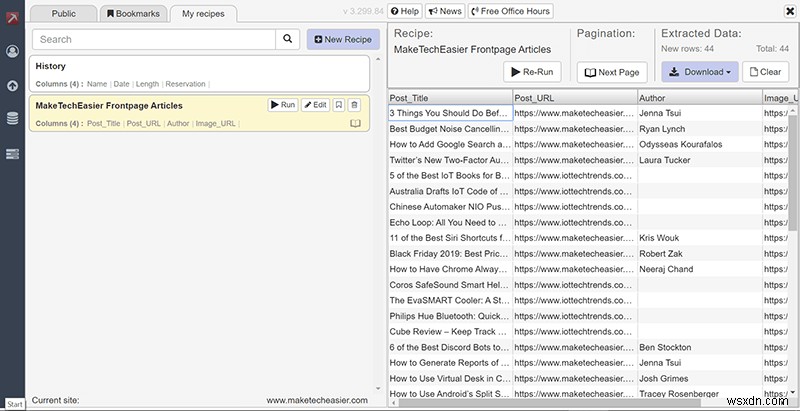Select the 'Black Friday 2019: Best Pric...' cell

point(450,253)
